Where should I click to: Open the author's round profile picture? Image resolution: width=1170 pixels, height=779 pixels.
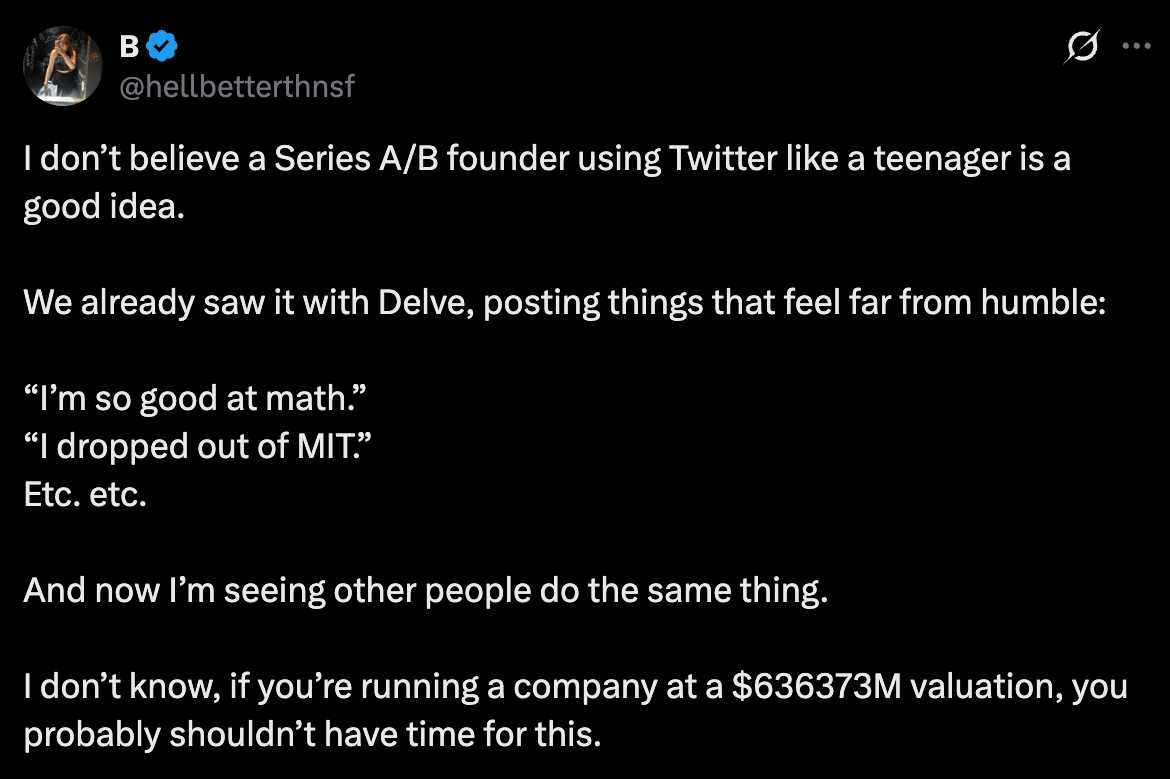(x=63, y=66)
